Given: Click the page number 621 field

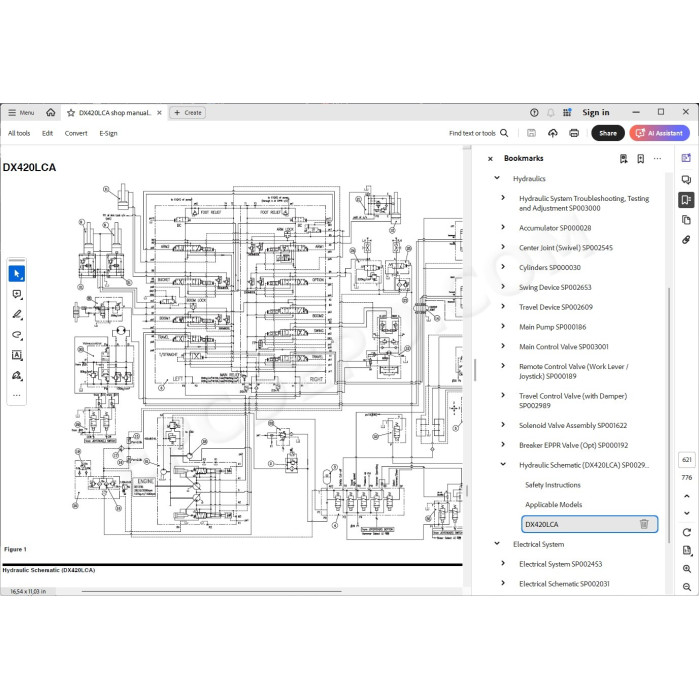Looking at the screenshot, I should click(687, 459).
